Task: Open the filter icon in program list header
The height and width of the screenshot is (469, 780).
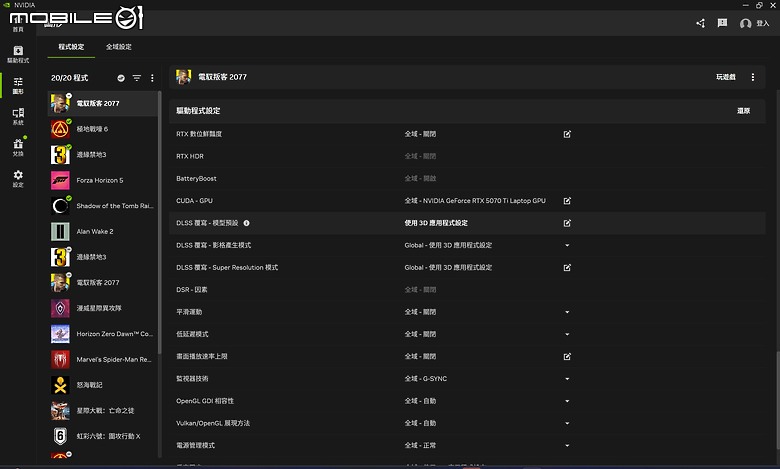Action: [x=137, y=78]
